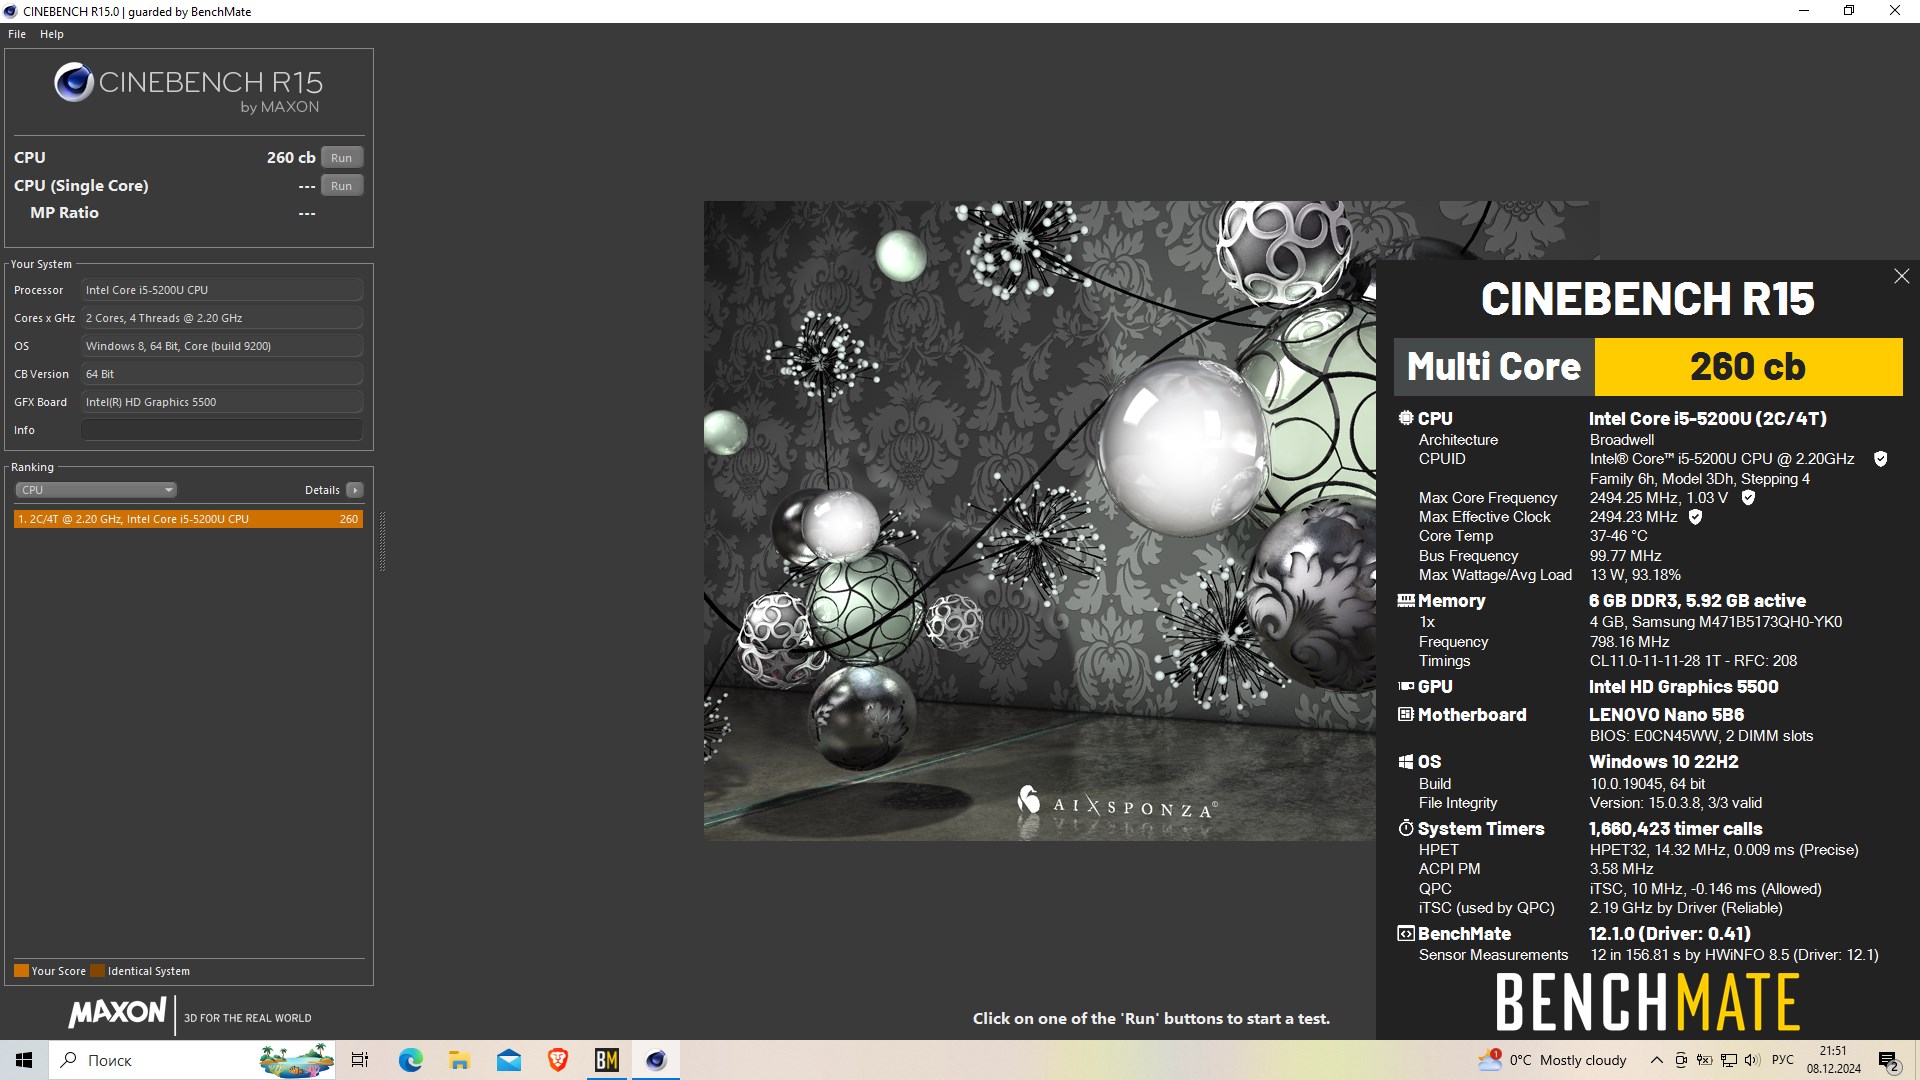Click the GFX Board field value

222,402
